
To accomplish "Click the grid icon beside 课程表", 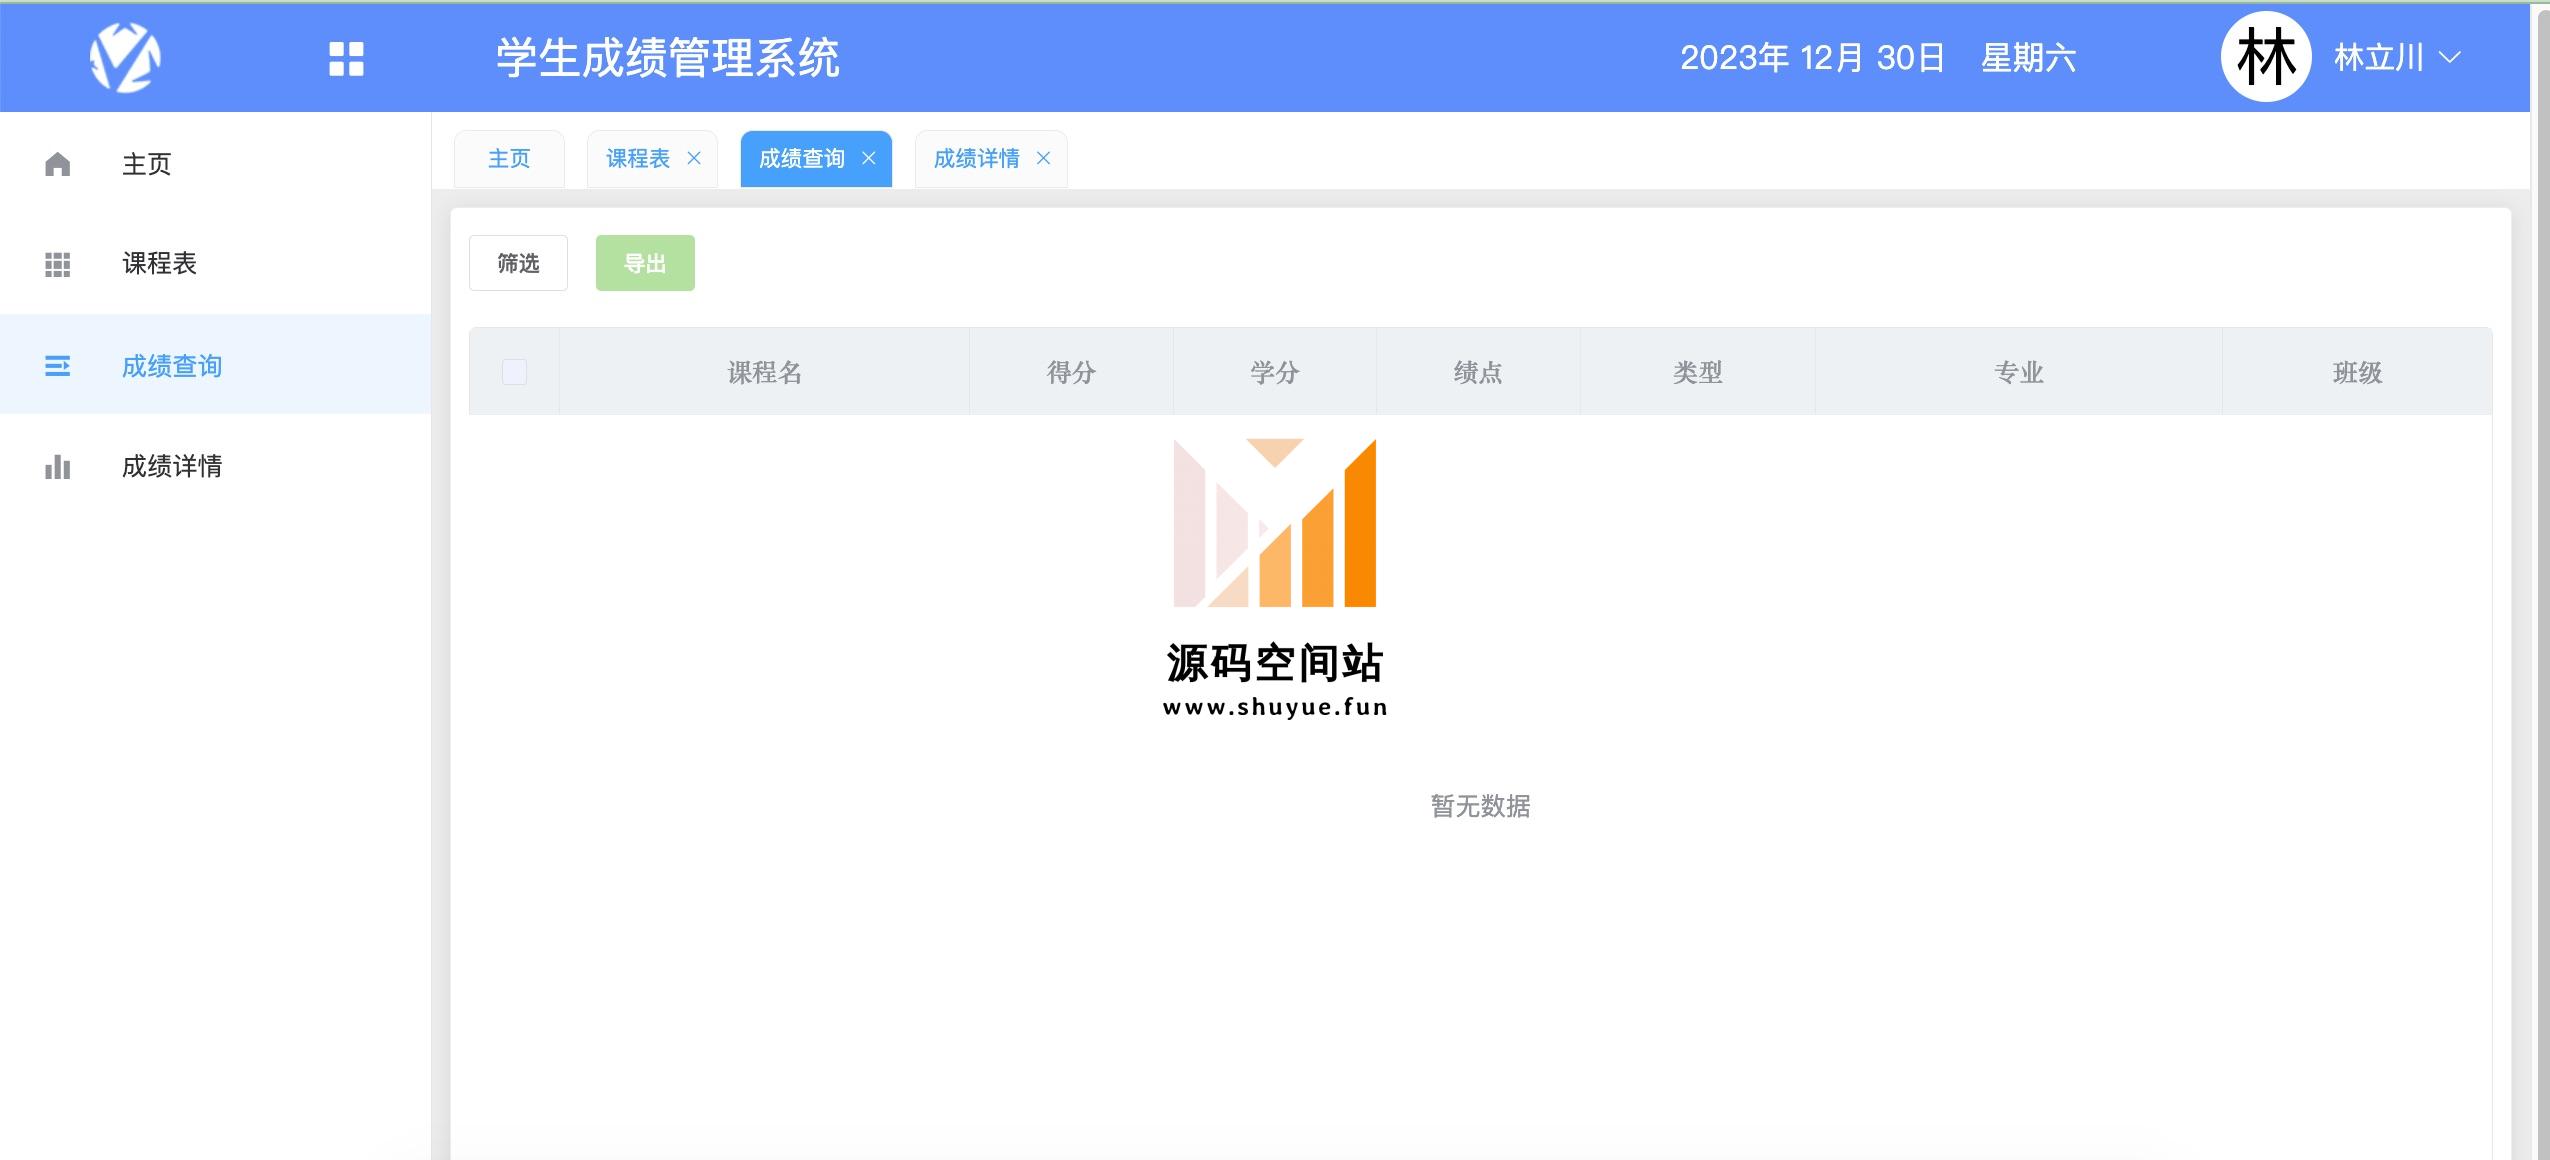I will 58,264.
